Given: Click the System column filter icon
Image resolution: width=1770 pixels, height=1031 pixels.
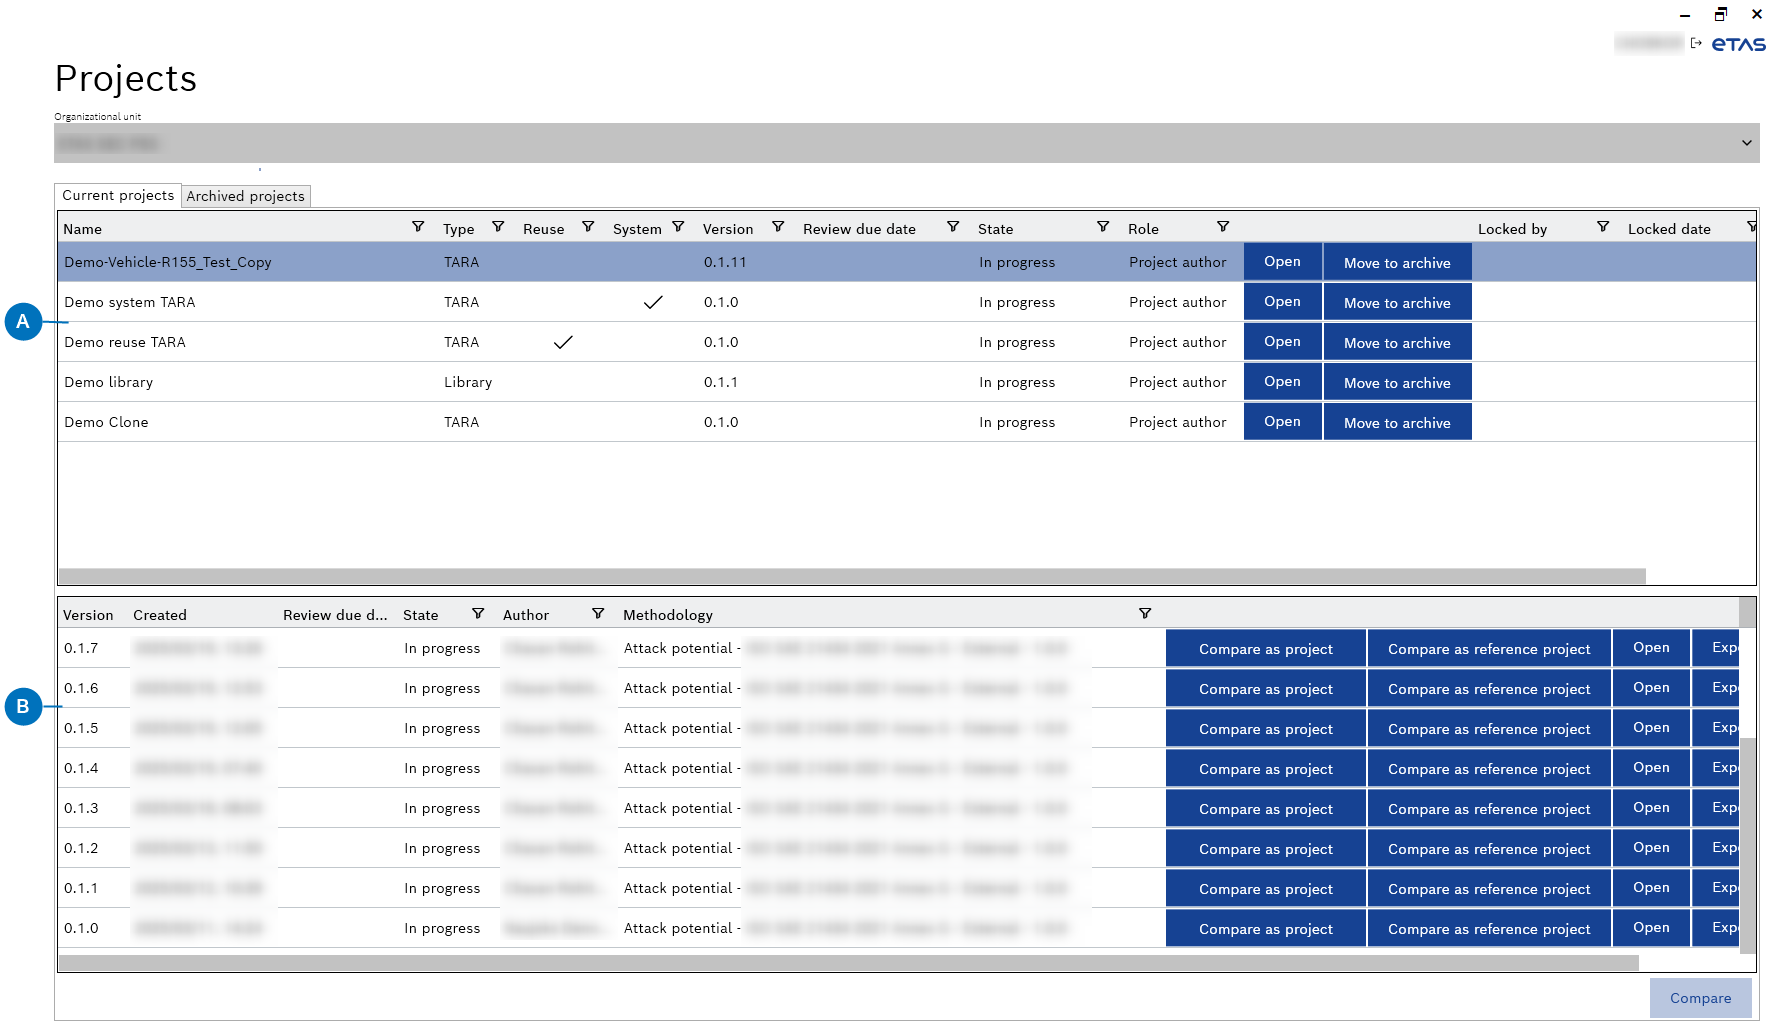Looking at the screenshot, I should click(x=678, y=227).
